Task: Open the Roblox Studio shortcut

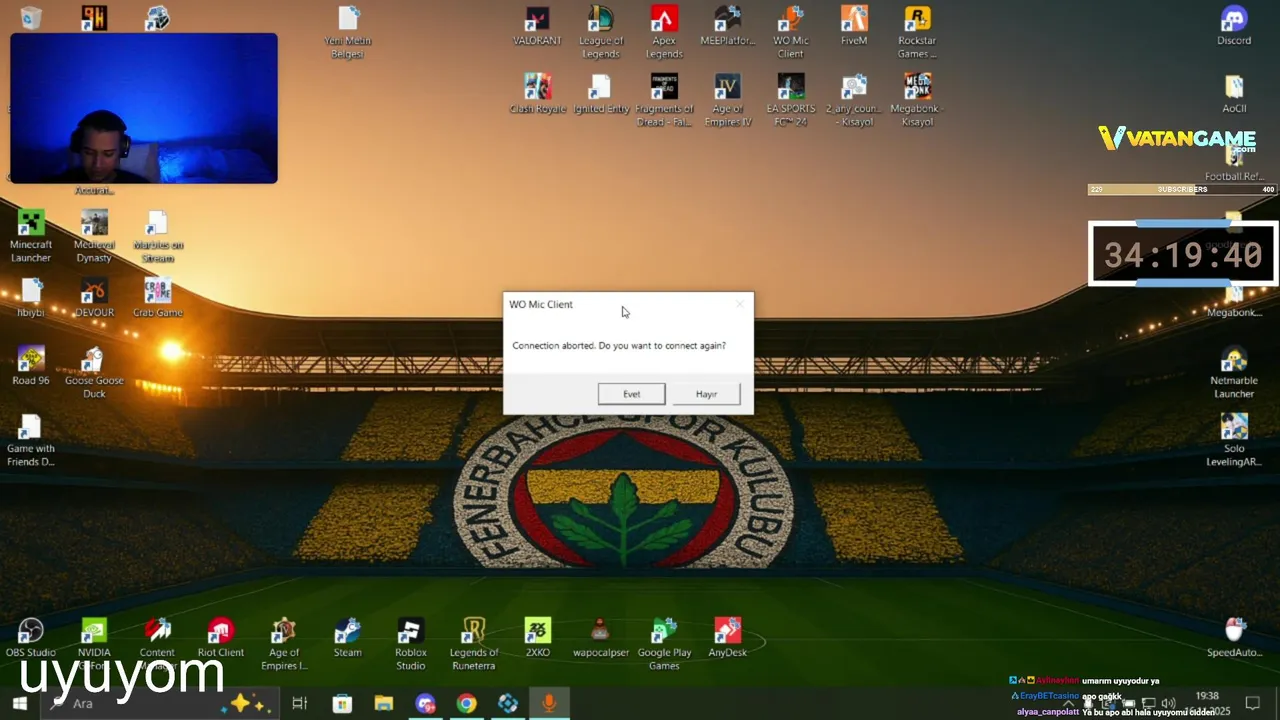Action: click(x=410, y=643)
